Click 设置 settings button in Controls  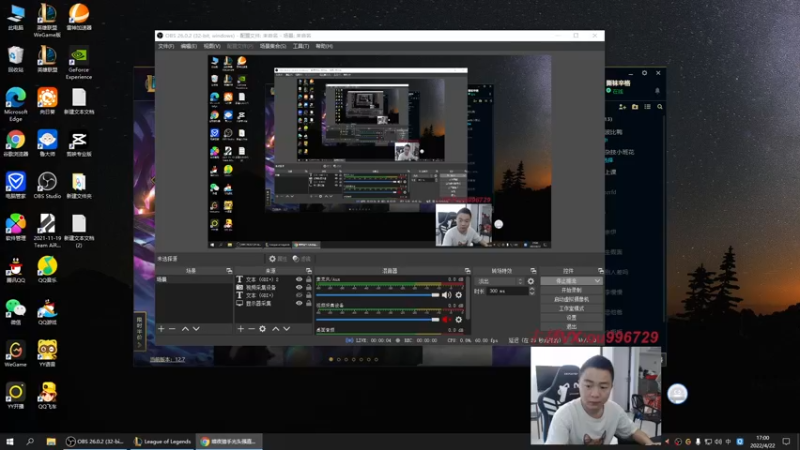coord(571,317)
